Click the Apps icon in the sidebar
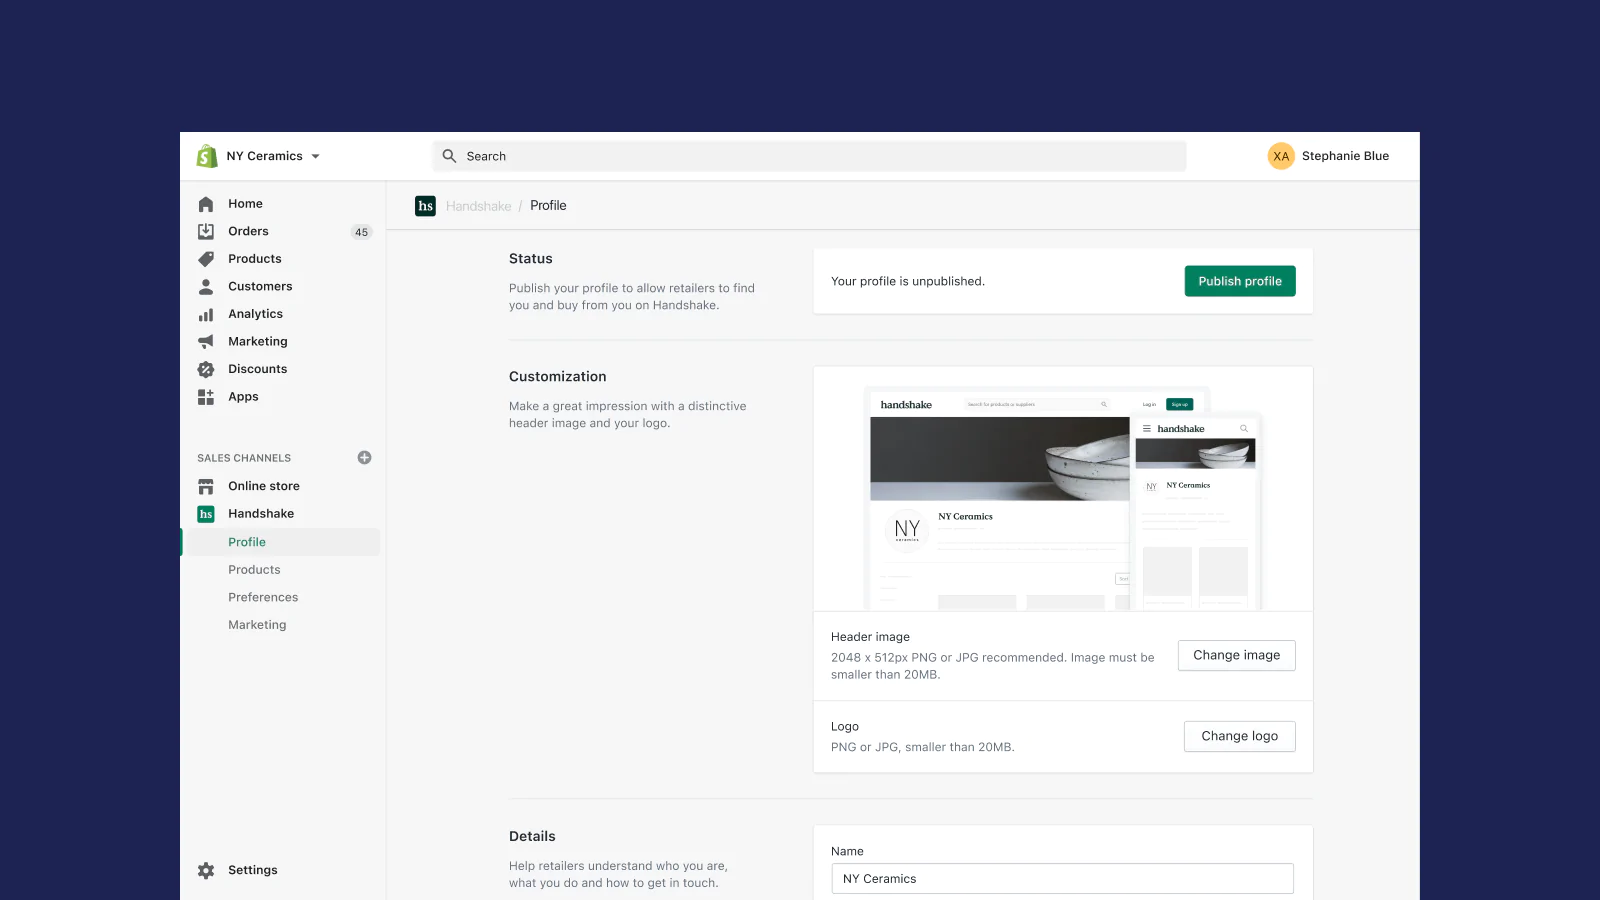 tap(205, 396)
